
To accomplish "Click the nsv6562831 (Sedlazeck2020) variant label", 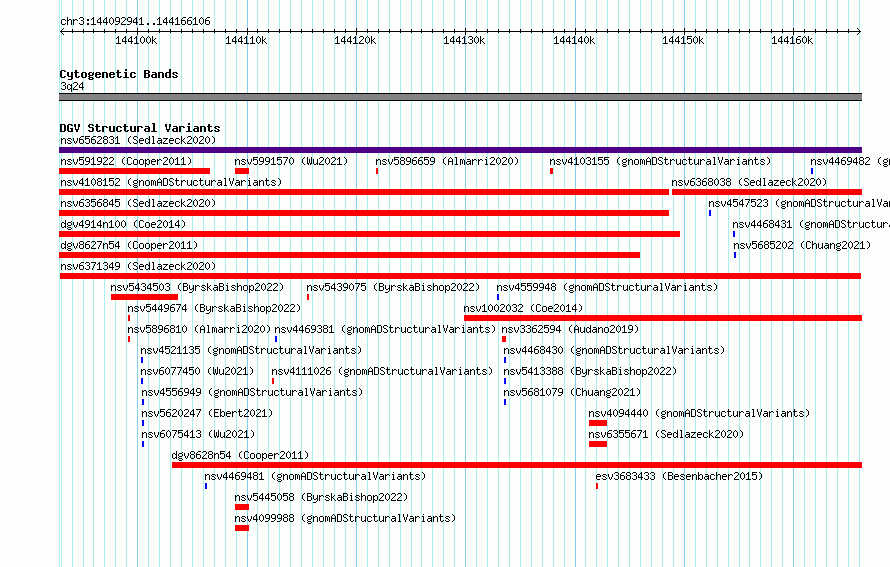I will click(138, 140).
